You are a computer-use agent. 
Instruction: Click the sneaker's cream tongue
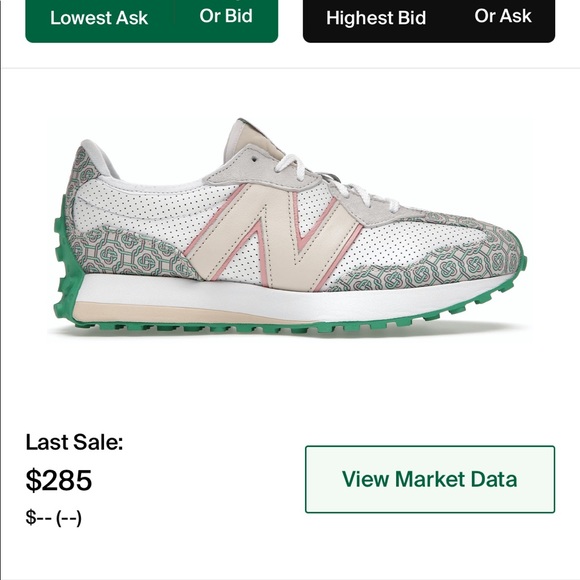(x=253, y=142)
